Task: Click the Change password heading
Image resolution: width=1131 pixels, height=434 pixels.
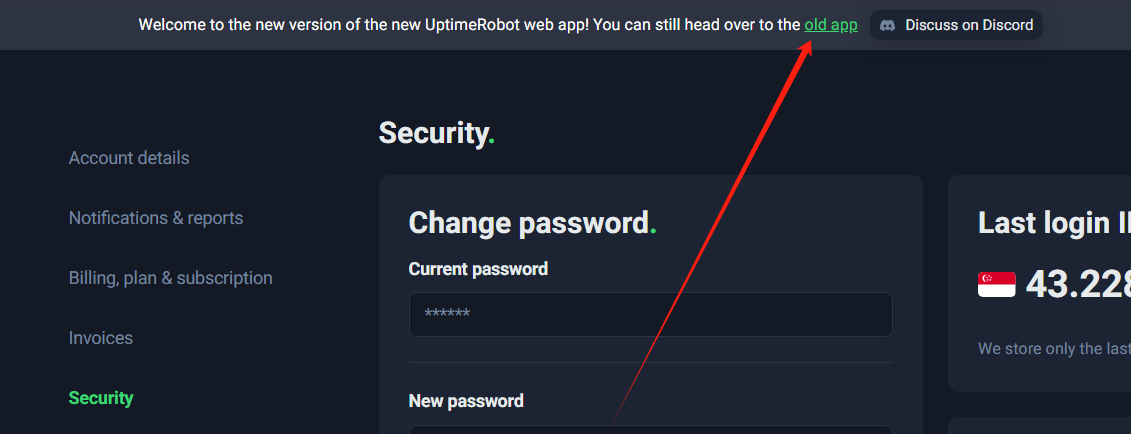Action: click(x=530, y=223)
